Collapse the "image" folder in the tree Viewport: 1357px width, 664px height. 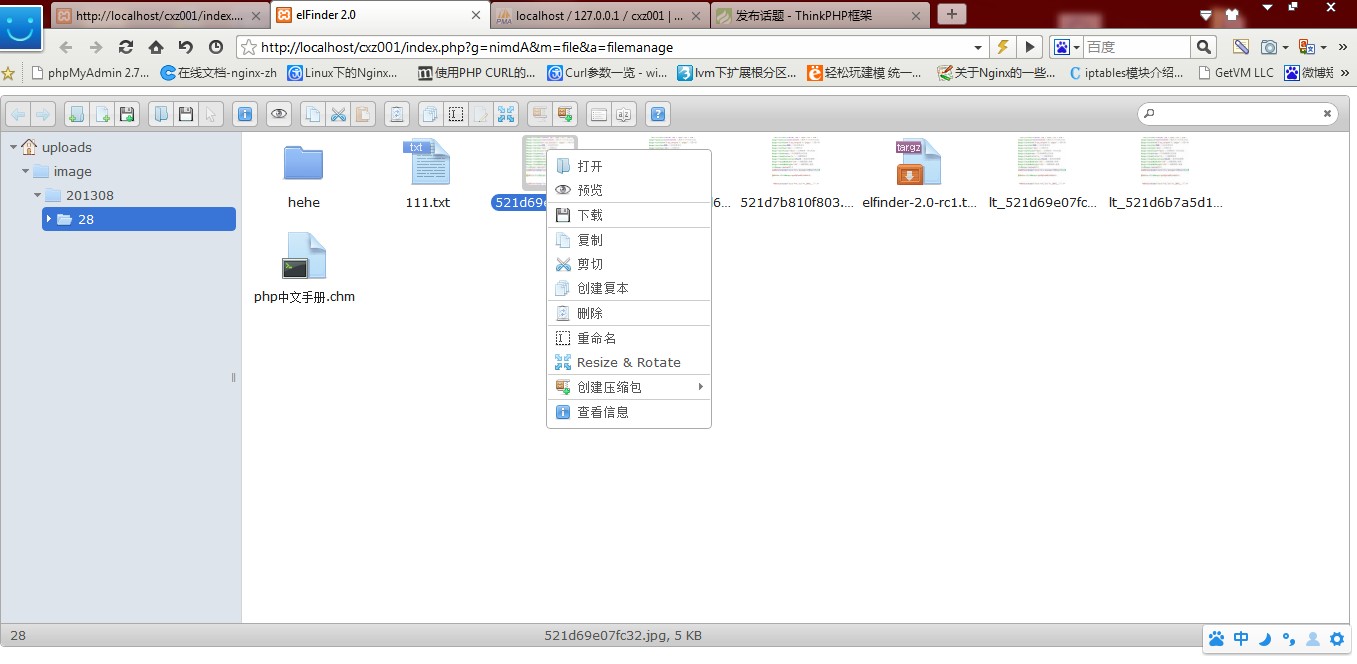(x=25, y=171)
